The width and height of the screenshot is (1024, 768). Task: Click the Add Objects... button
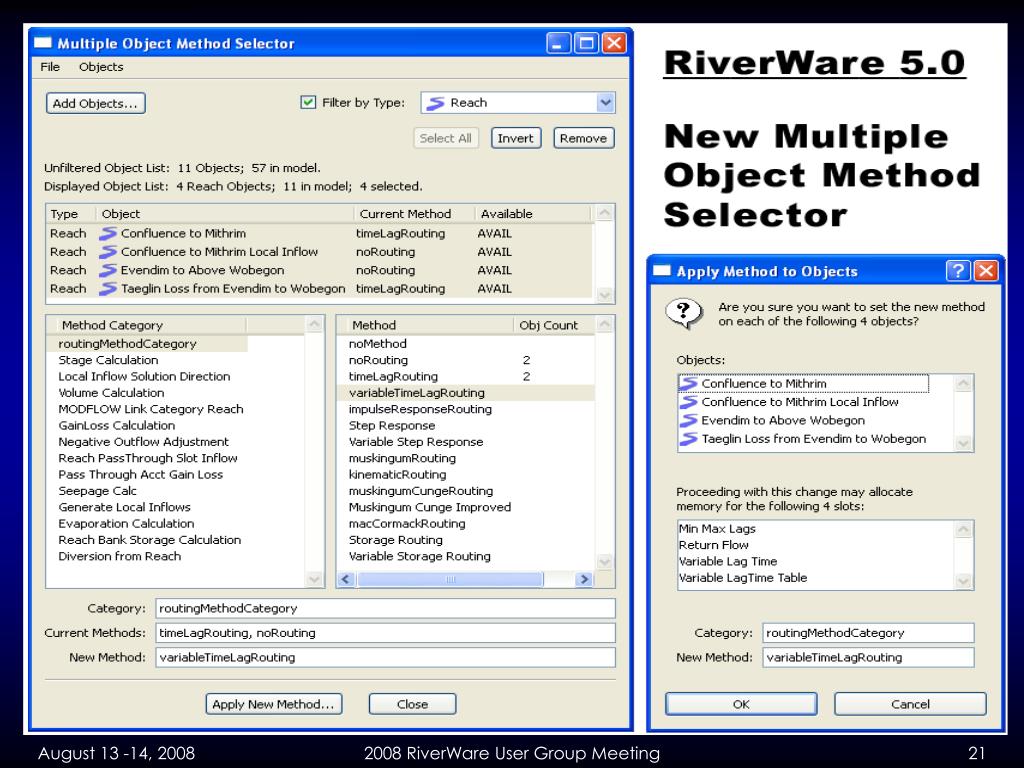coord(95,103)
